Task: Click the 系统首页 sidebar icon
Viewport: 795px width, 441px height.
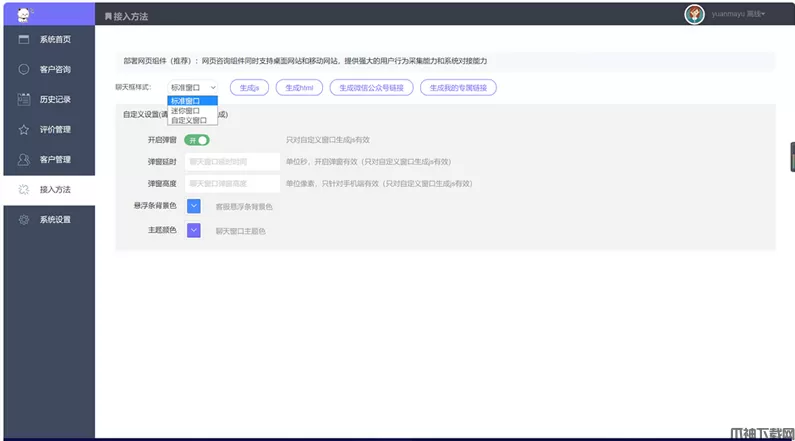Action: tap(24, 39)
